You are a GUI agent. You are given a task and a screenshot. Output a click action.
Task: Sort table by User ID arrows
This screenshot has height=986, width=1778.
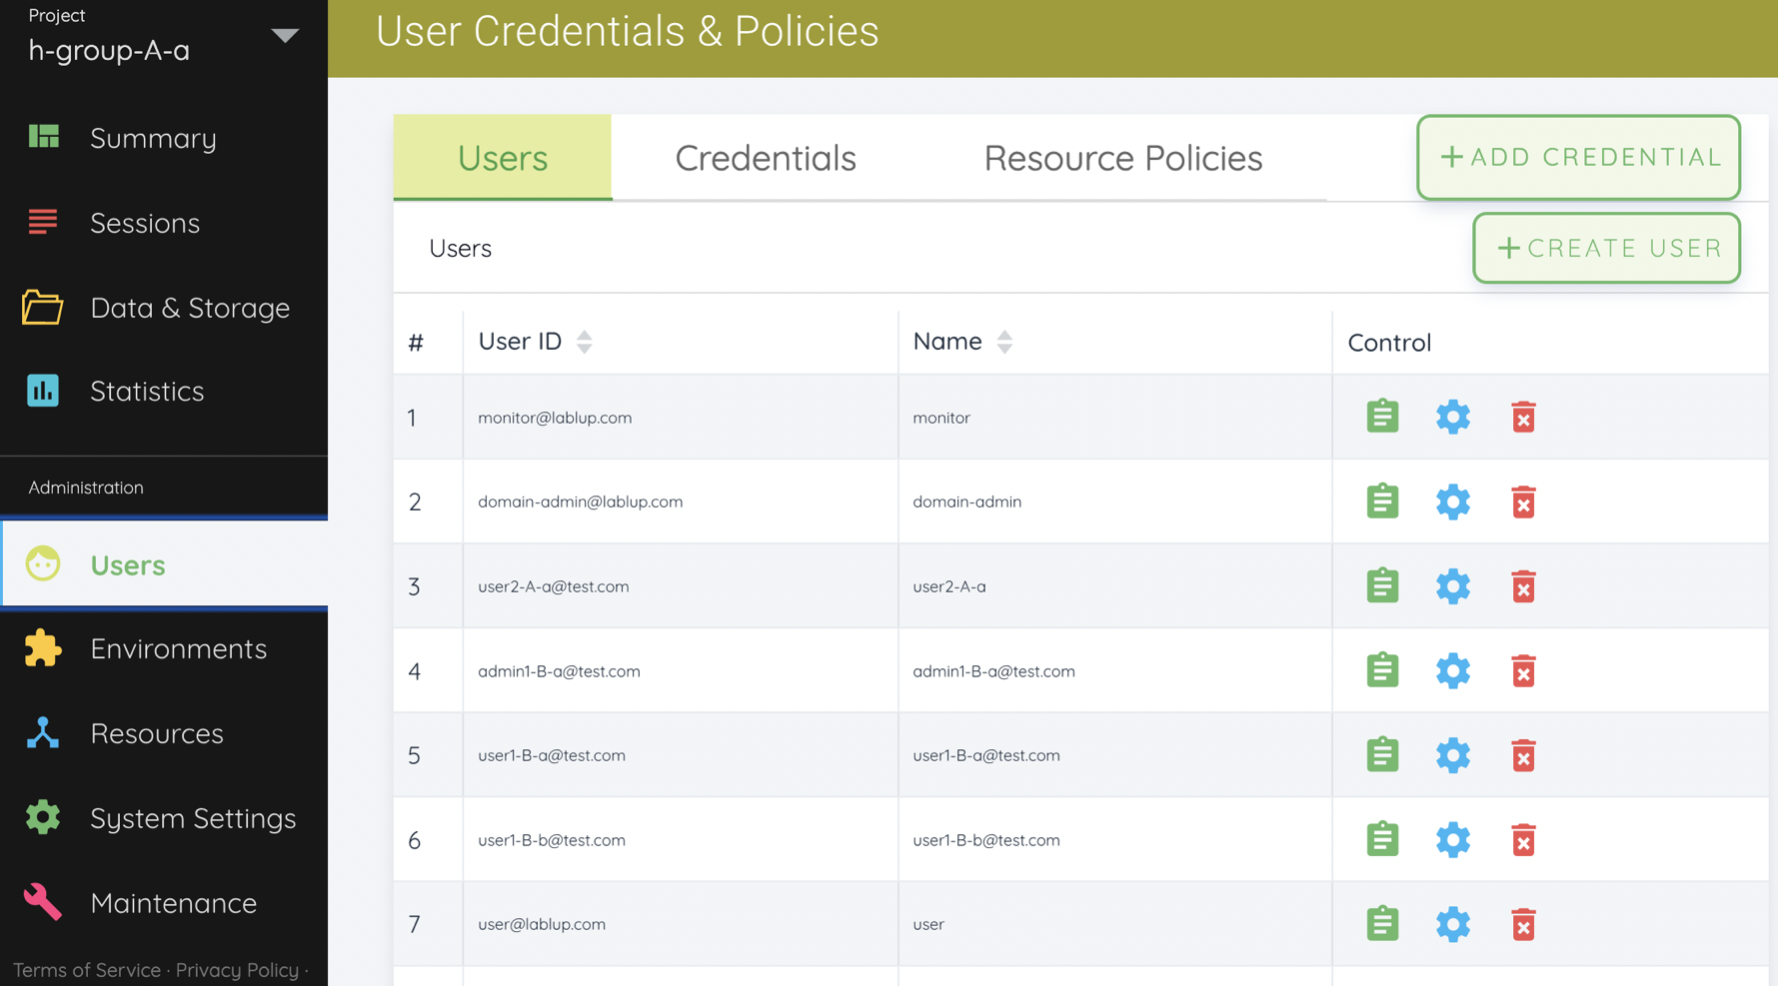[584, 341]
